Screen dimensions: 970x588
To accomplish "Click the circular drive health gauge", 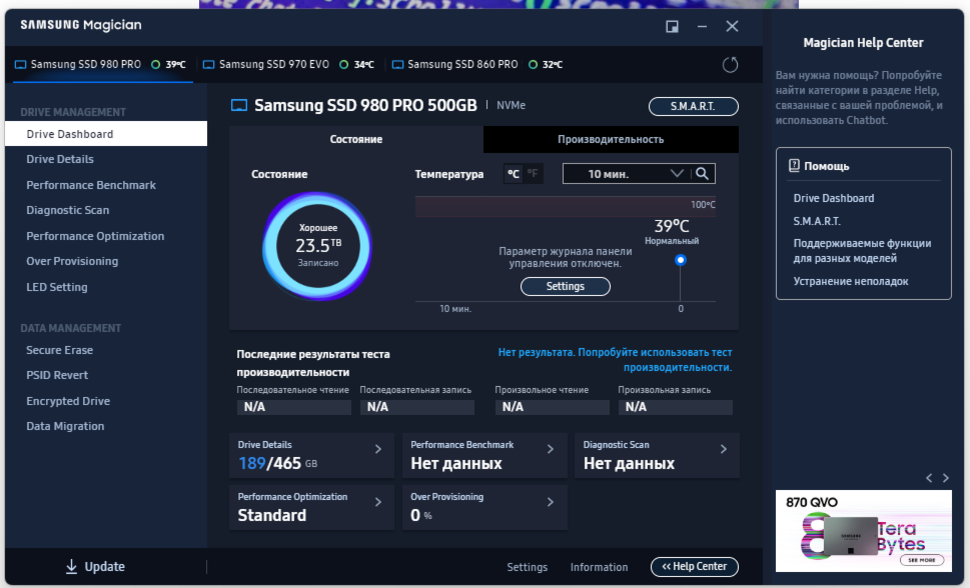I will tap(317, 246).
